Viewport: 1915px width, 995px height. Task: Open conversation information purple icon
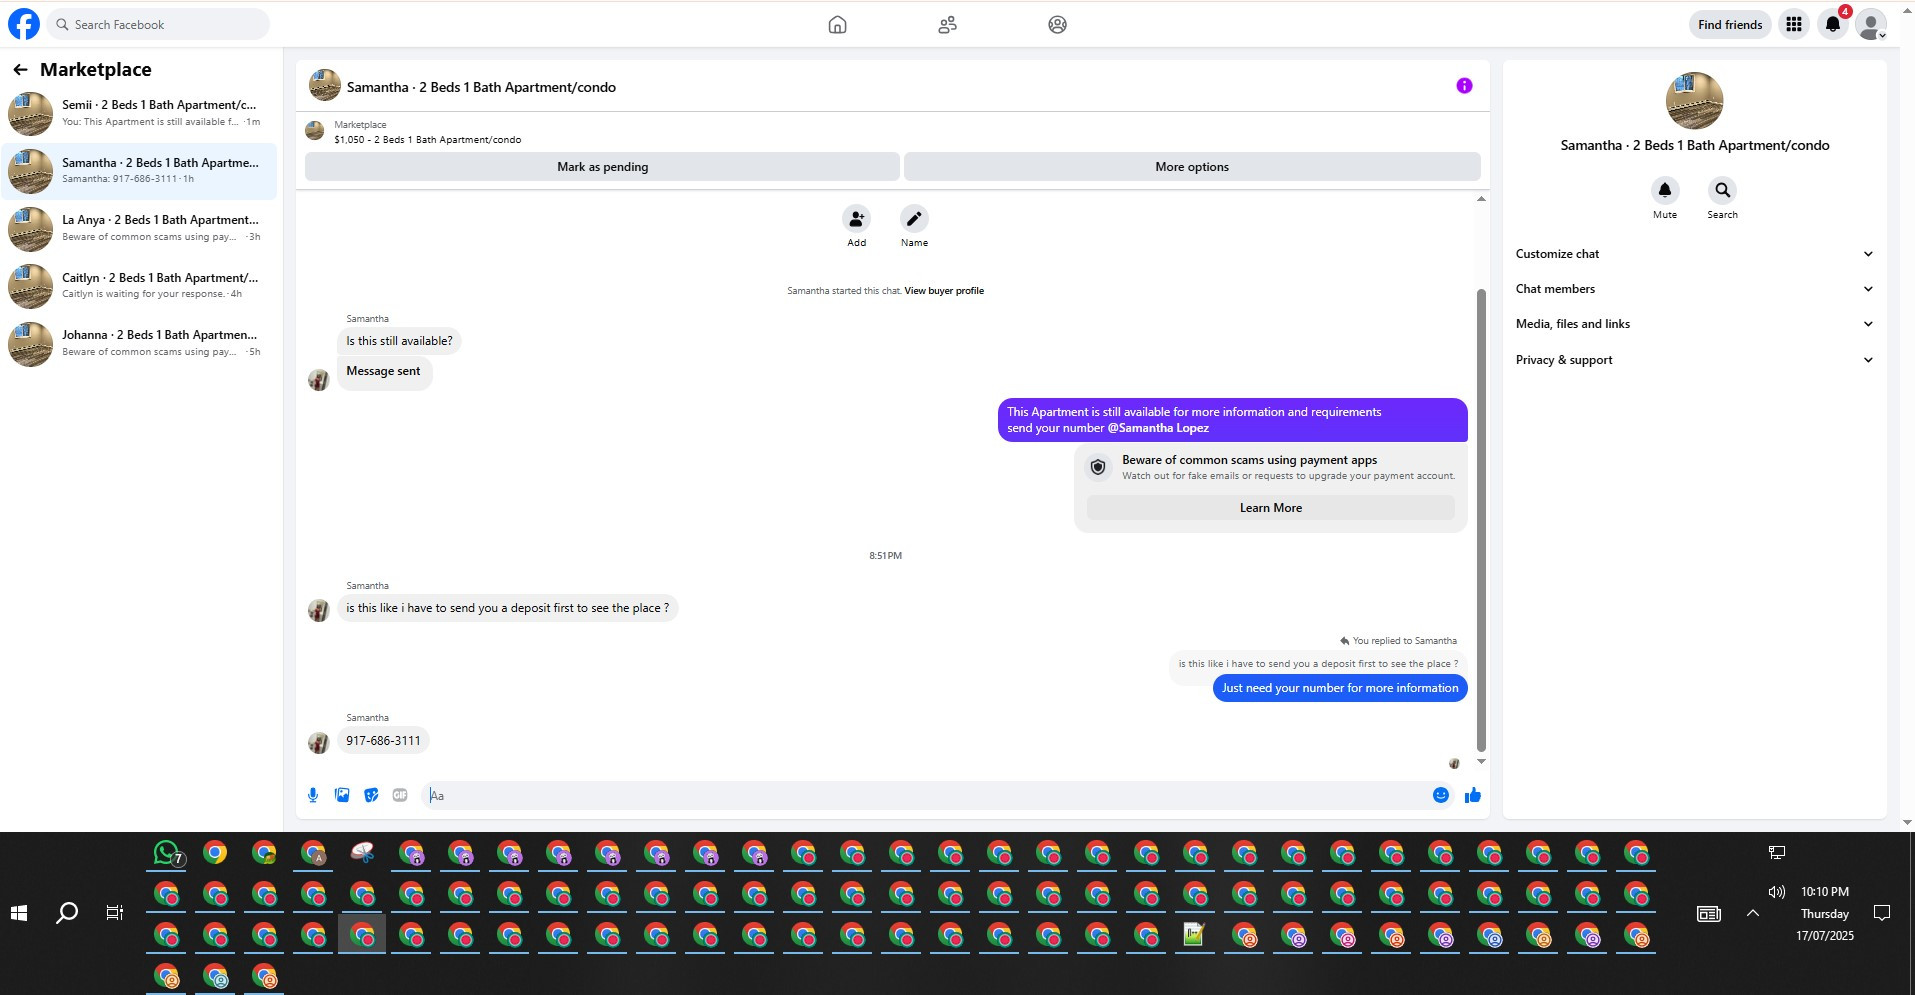coord(1464,86)
